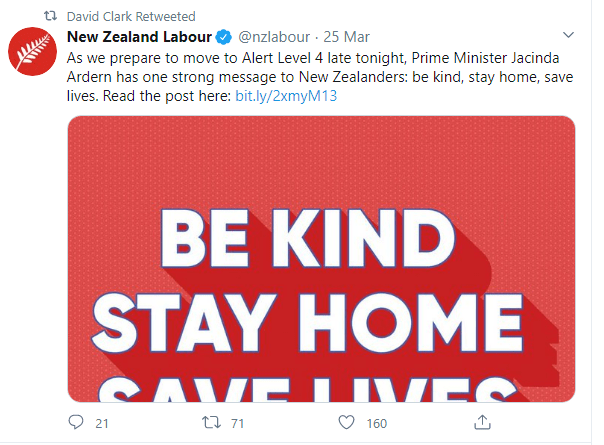Image resolution: width=604 pixels, height=445 pixels.
Task: Open the 25 Mar timestamp link
Action: (346, 37)
